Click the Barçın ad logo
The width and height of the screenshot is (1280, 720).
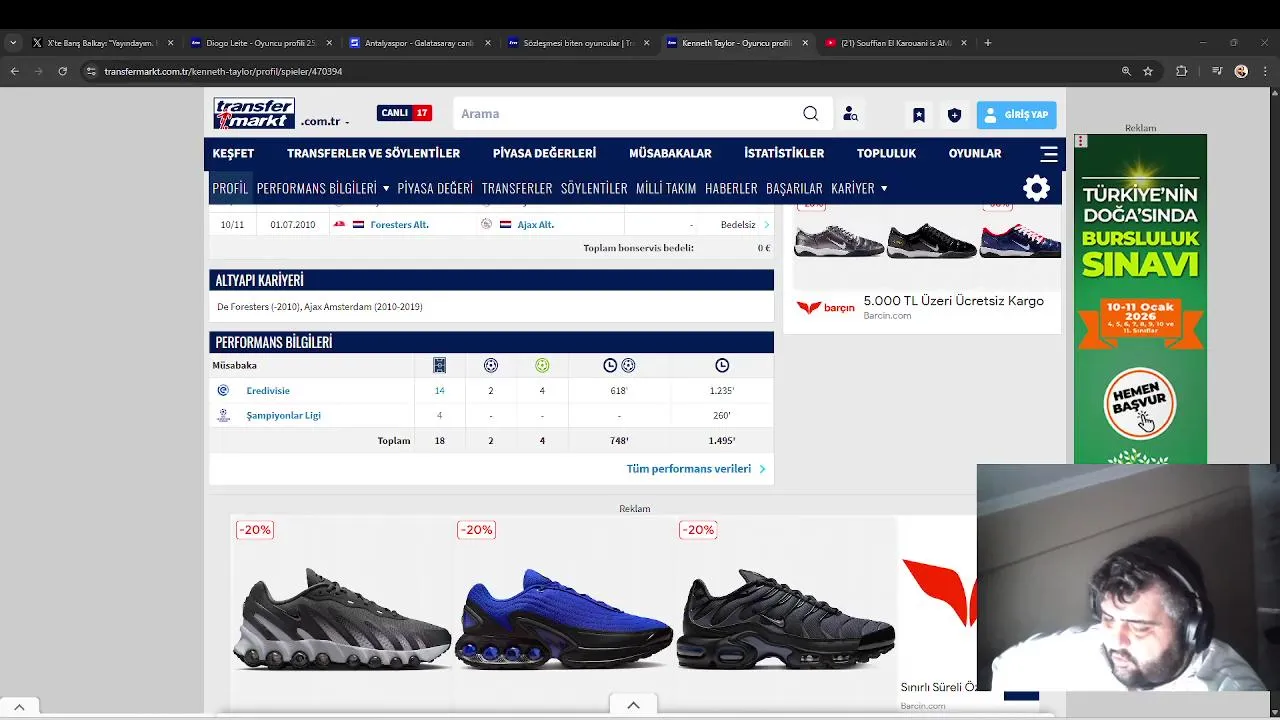(826, 308)
